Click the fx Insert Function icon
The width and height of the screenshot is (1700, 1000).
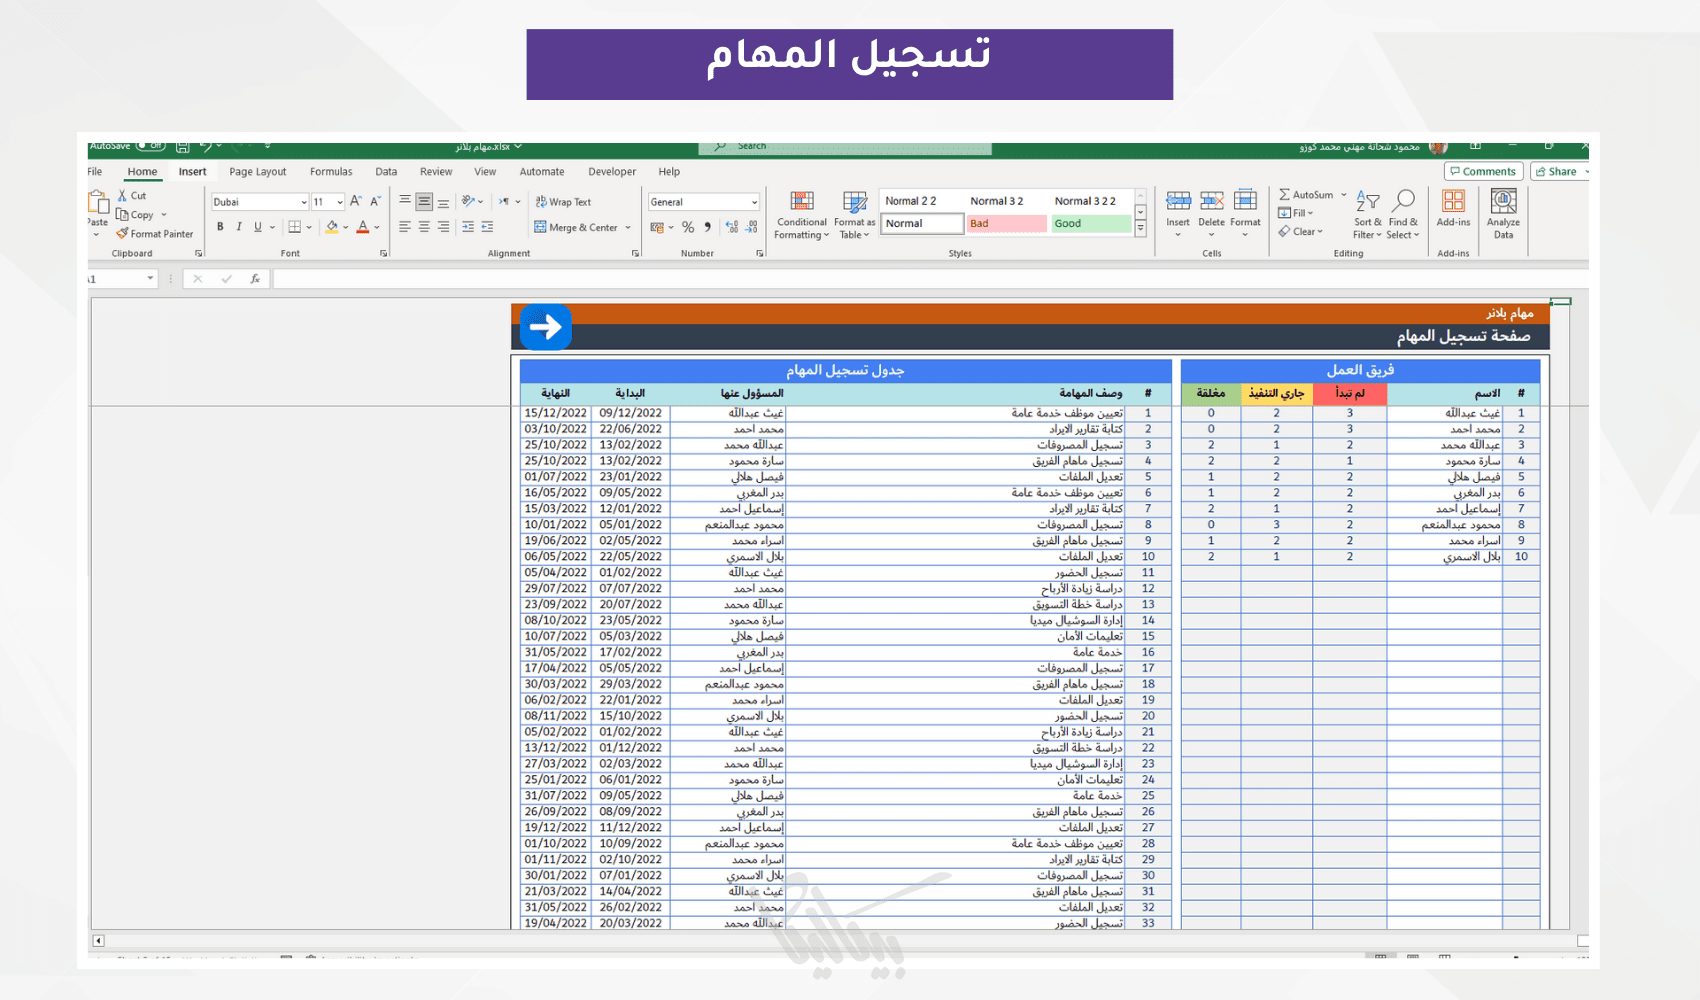click(255, 279)
